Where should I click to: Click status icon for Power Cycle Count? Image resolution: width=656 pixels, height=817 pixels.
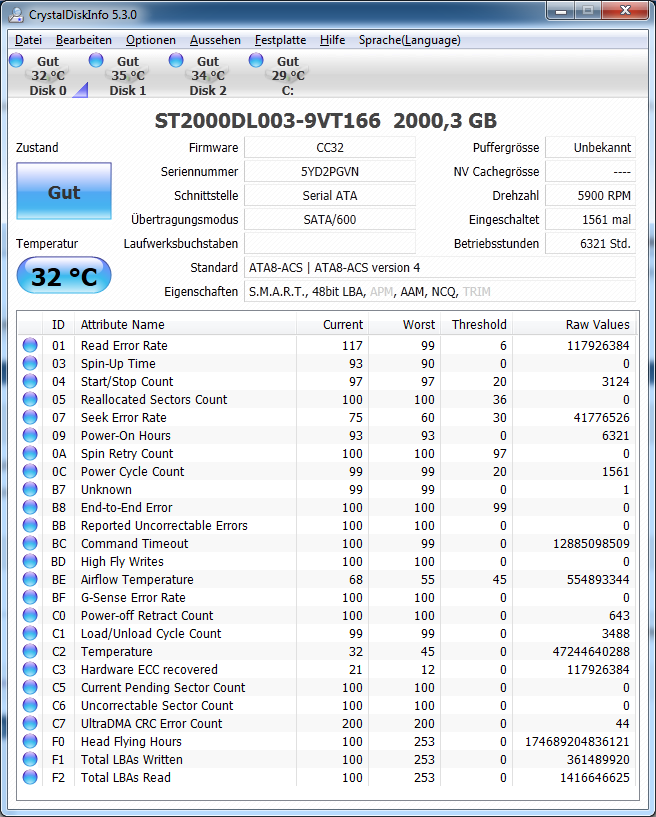(x=30, y=471)
